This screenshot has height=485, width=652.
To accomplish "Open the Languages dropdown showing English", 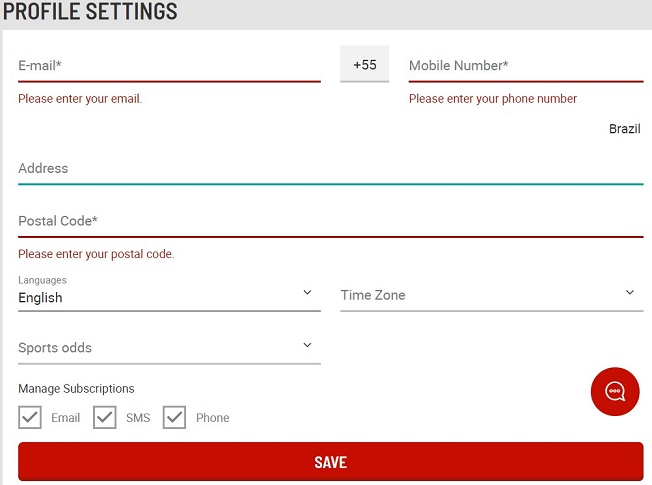I will click(169, 293).
